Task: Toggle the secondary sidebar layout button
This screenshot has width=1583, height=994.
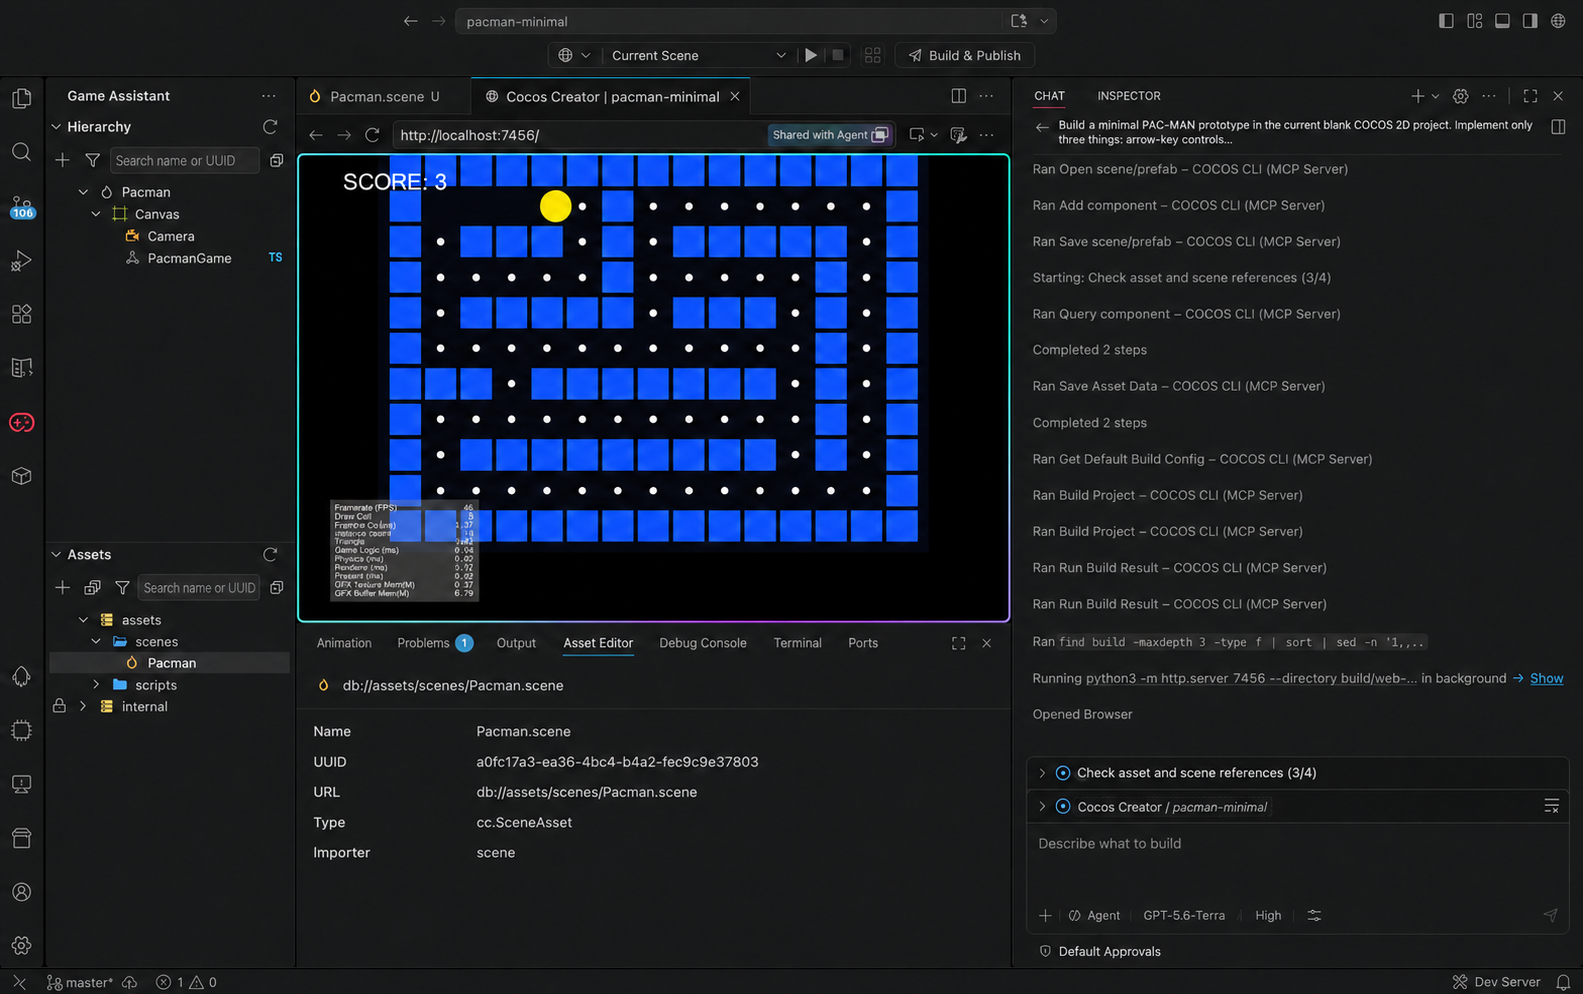Action: coord(1530,21)
